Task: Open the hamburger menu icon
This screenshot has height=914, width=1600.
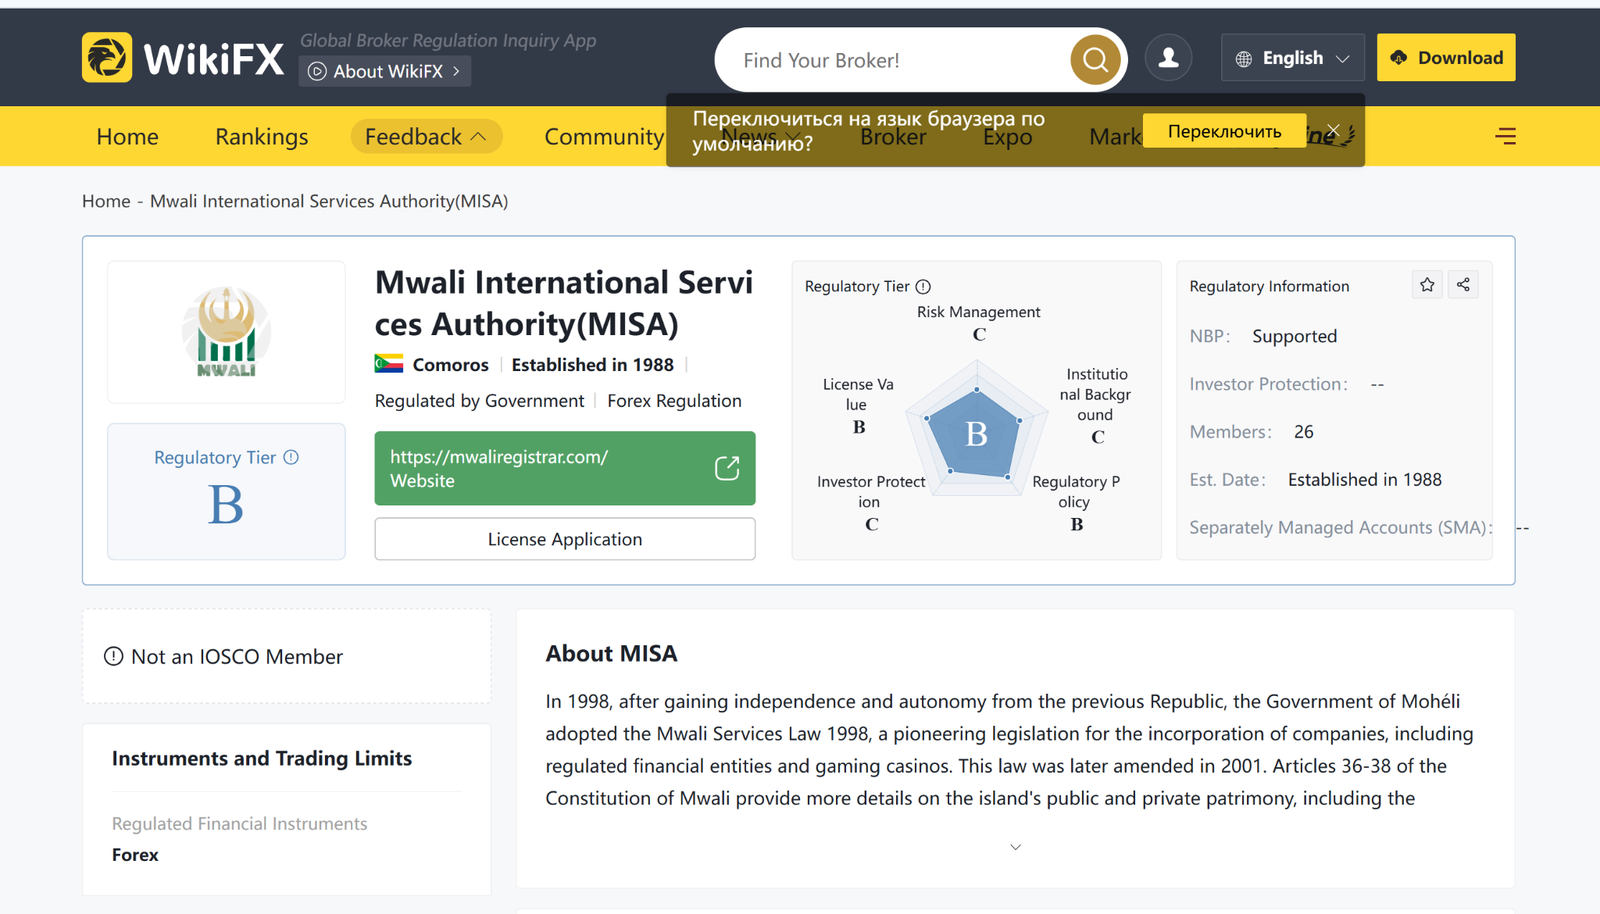Action: pos(1506,136)
